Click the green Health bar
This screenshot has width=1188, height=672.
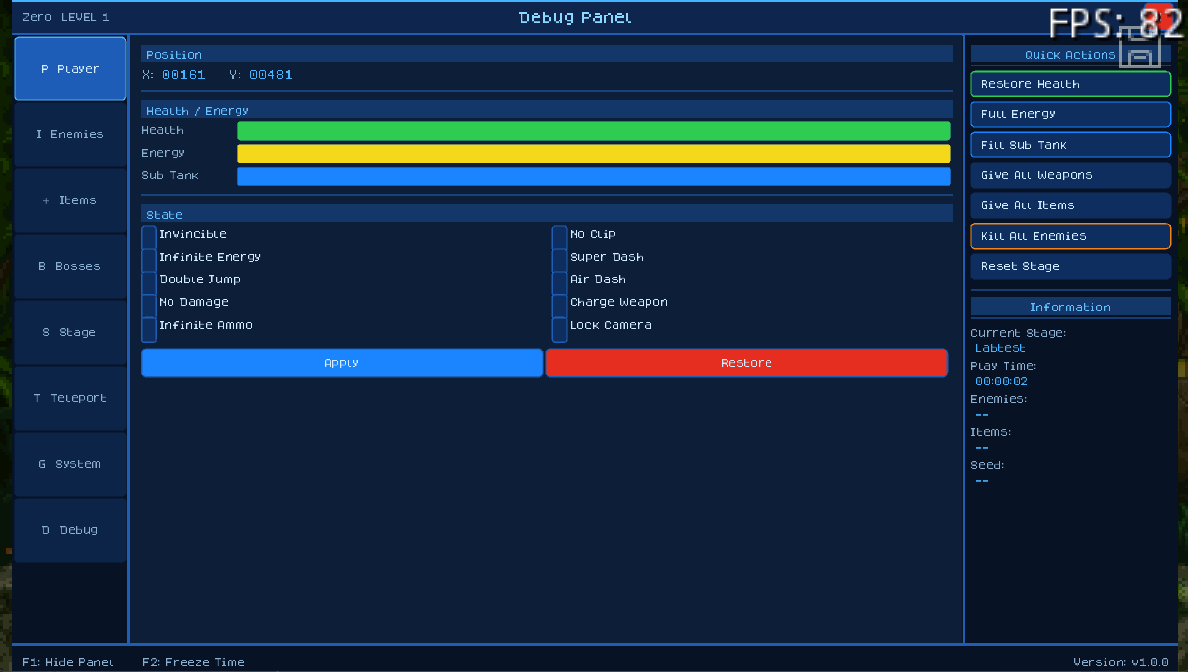click(x=594, y=131)
